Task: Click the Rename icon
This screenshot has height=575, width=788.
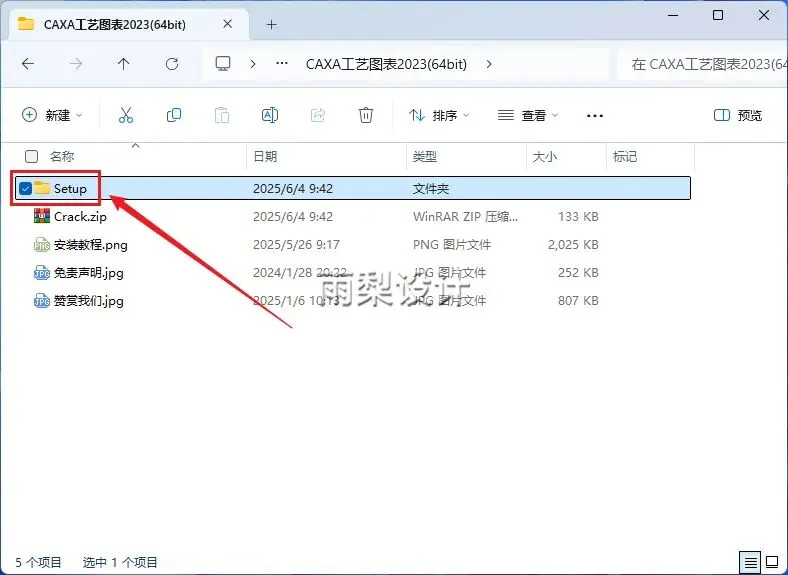Action: click(270, 115)
